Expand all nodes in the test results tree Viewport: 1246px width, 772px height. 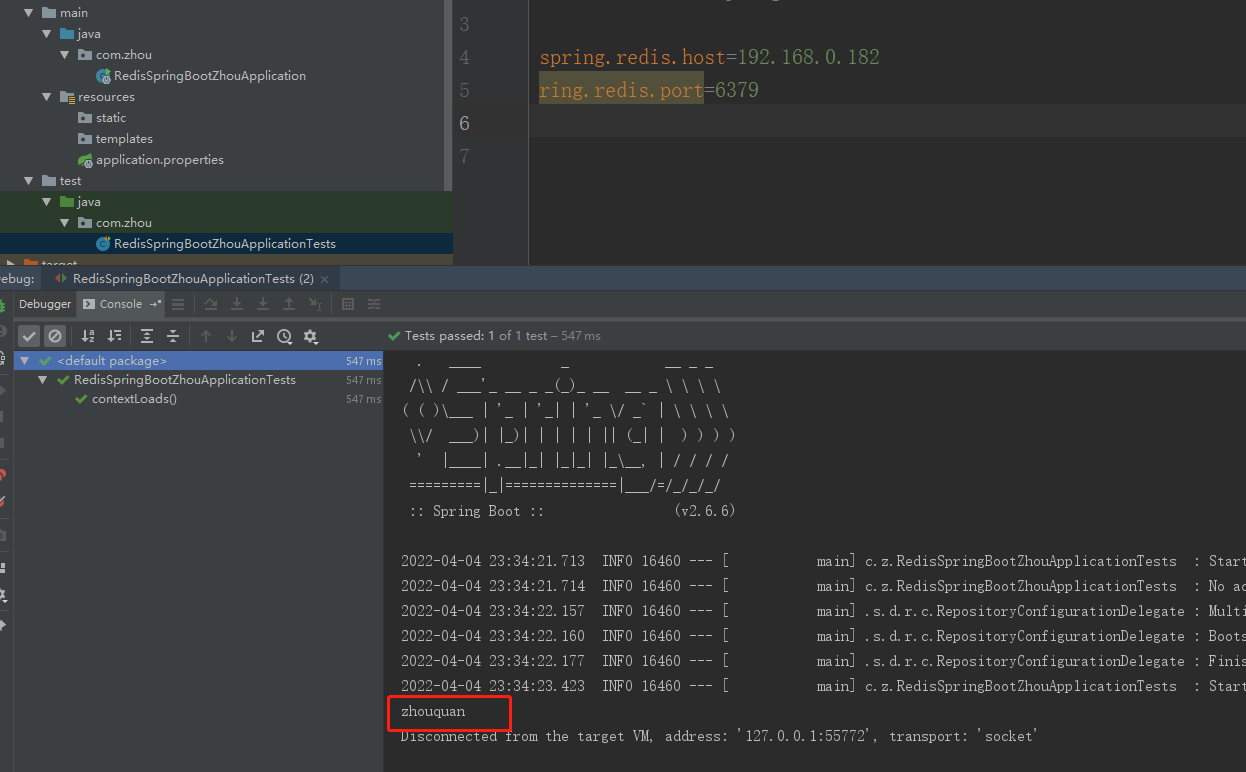click(x=148, y=335)
